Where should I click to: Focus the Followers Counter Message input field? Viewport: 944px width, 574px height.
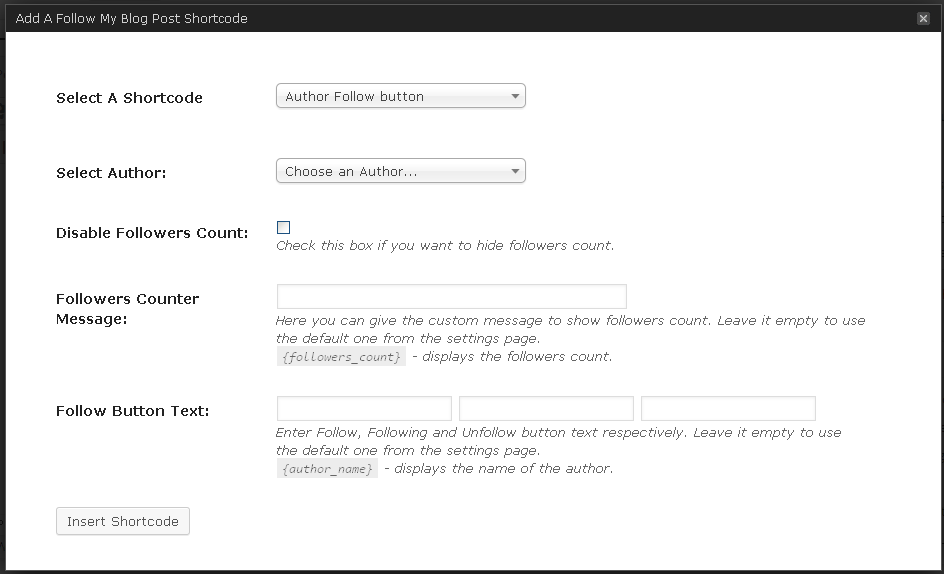click(x=451, y=296)
